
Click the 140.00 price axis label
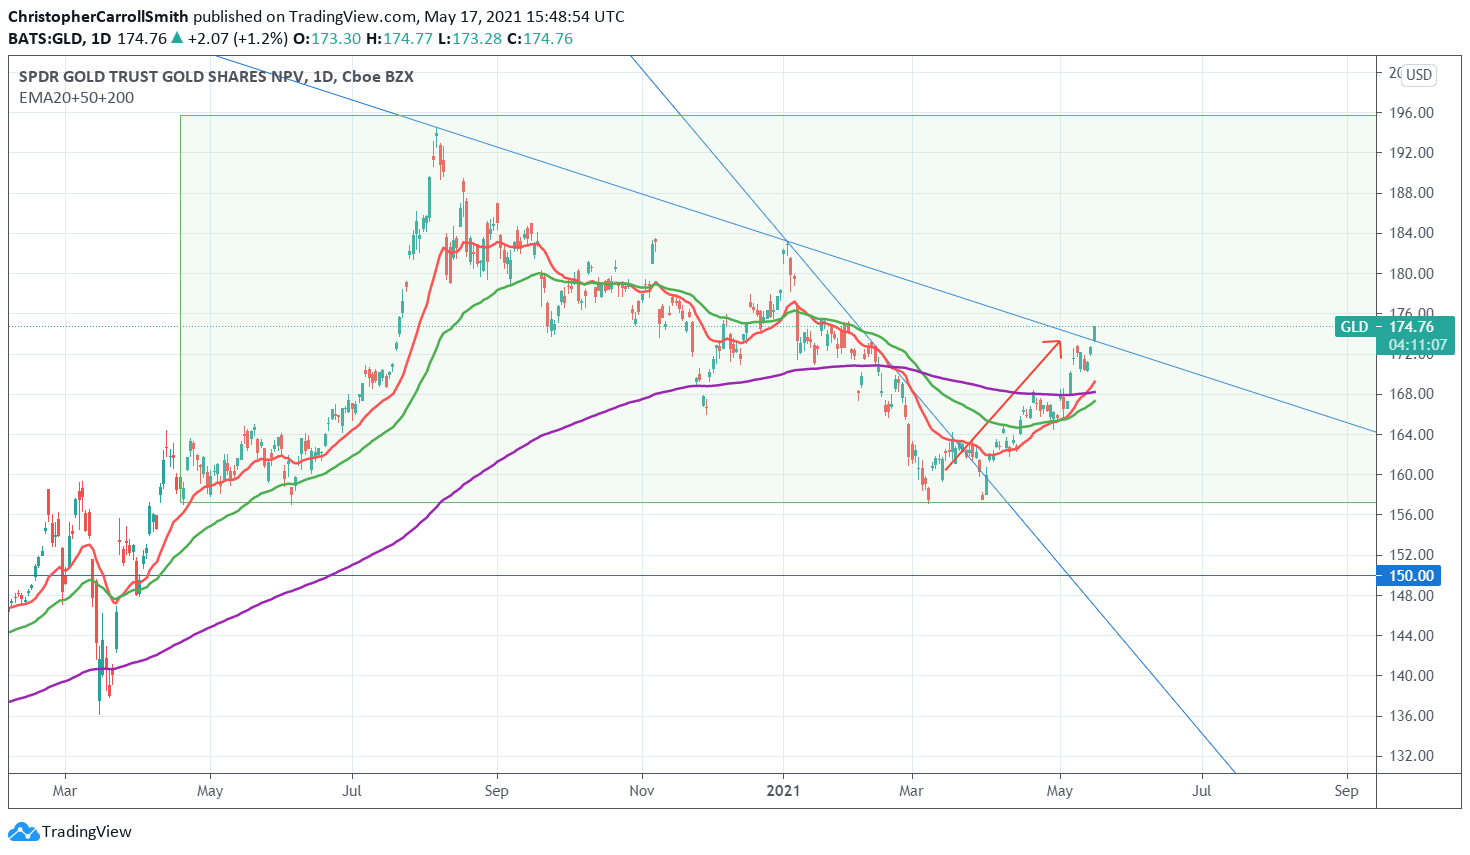(x=1411, y=676)
